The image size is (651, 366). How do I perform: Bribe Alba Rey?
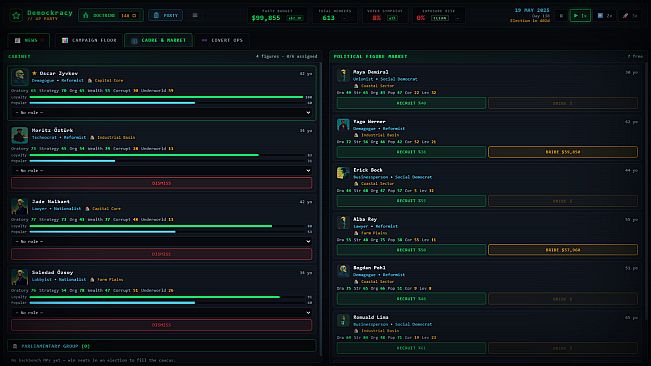point(563,250)
